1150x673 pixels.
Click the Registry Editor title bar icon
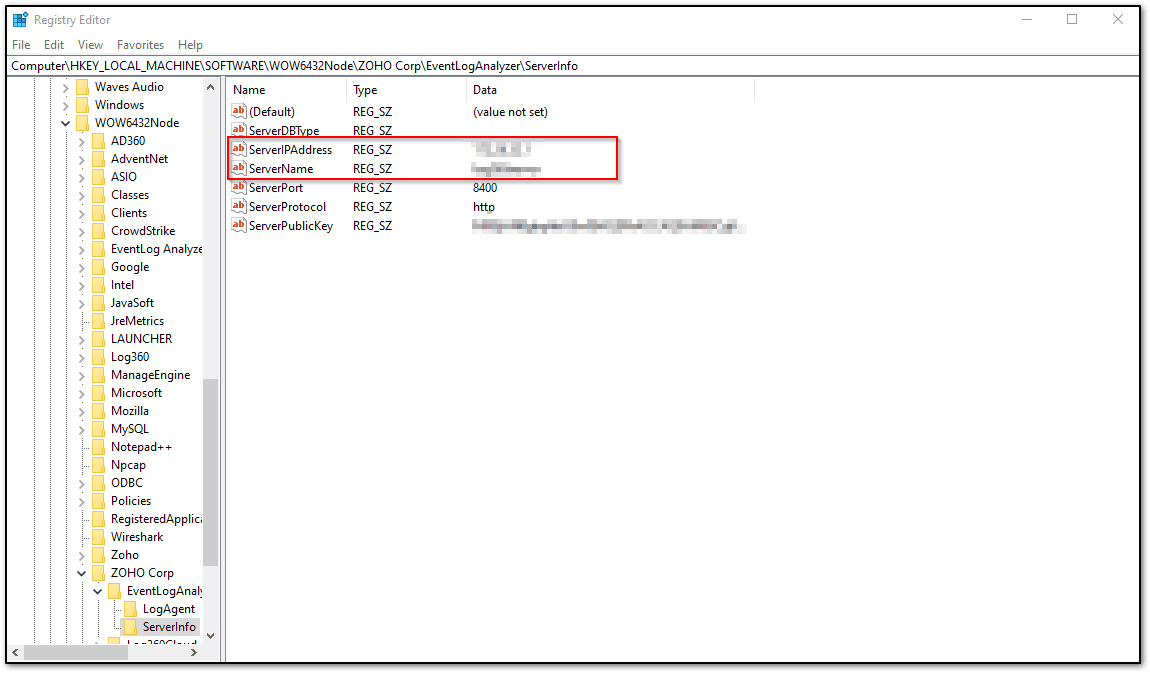click(x=20, y=20)
